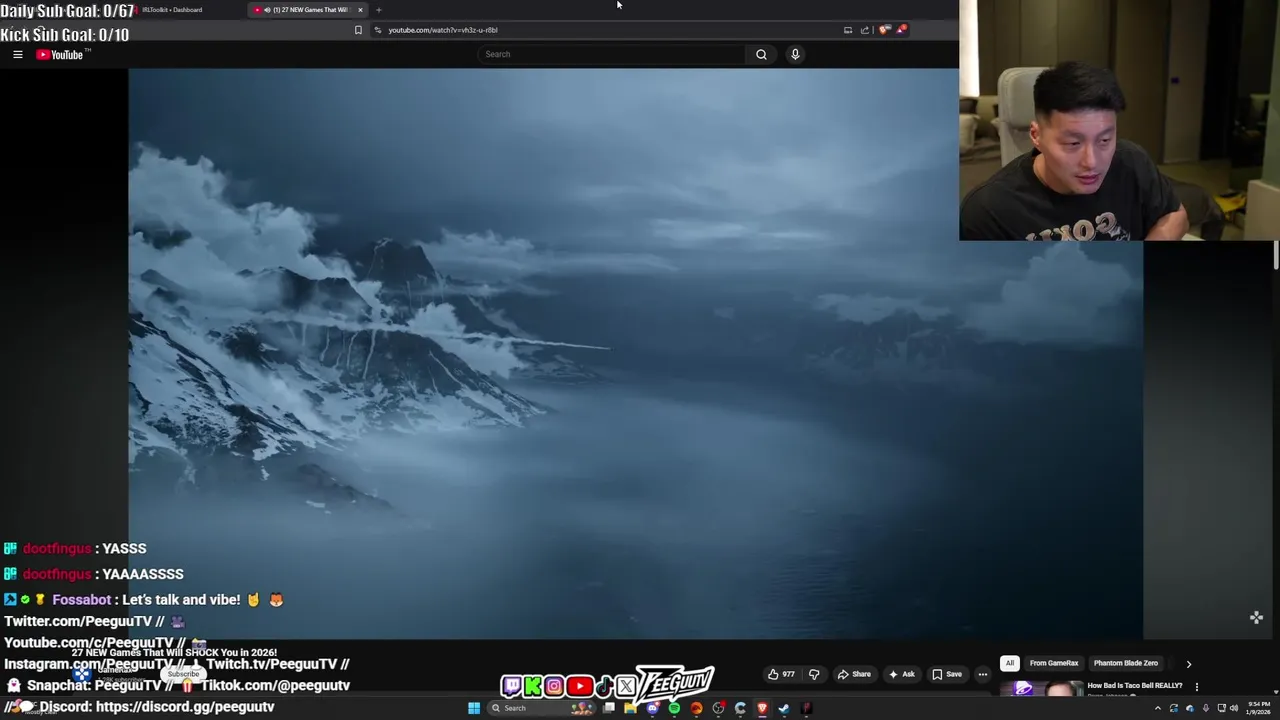Click the Instagram icon in overlay
The height and width of the screenshot is (720, 1280).
tap(554, 686)
